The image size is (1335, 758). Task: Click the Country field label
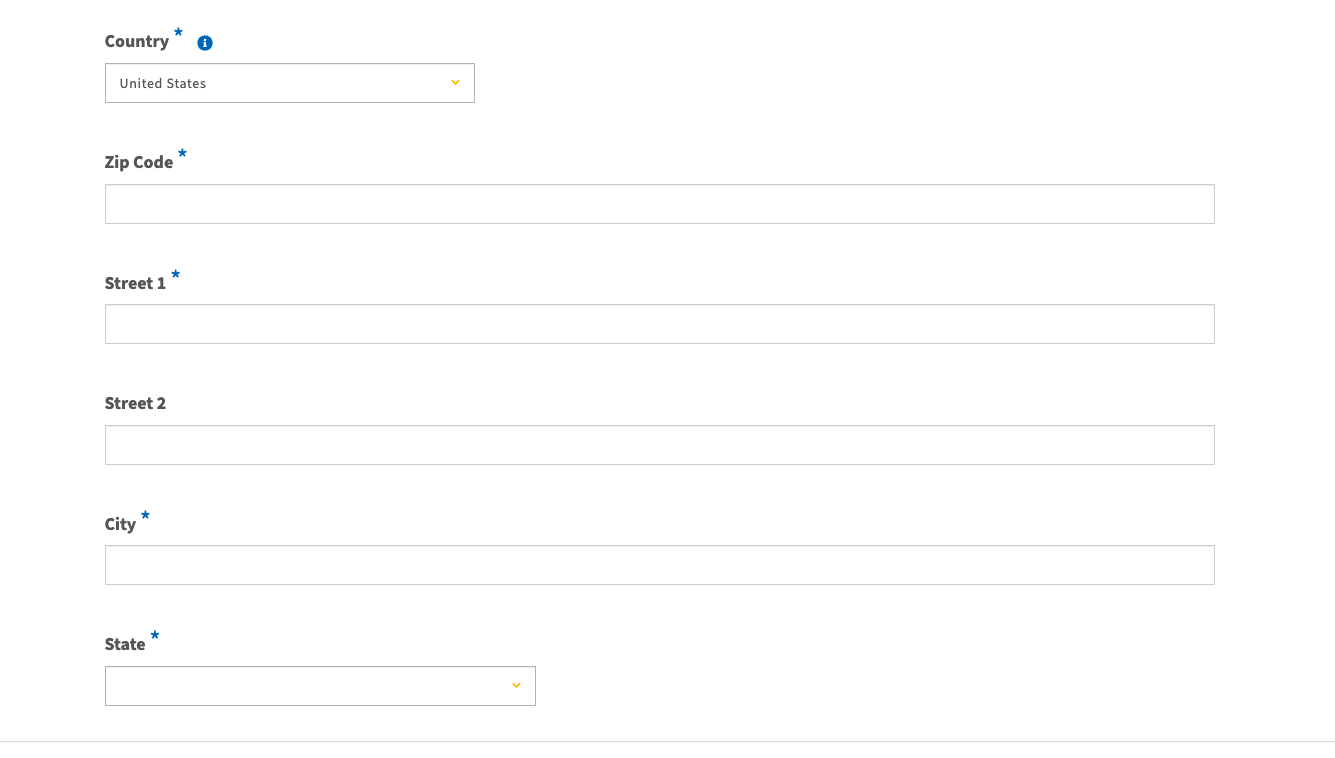[137, 42]
